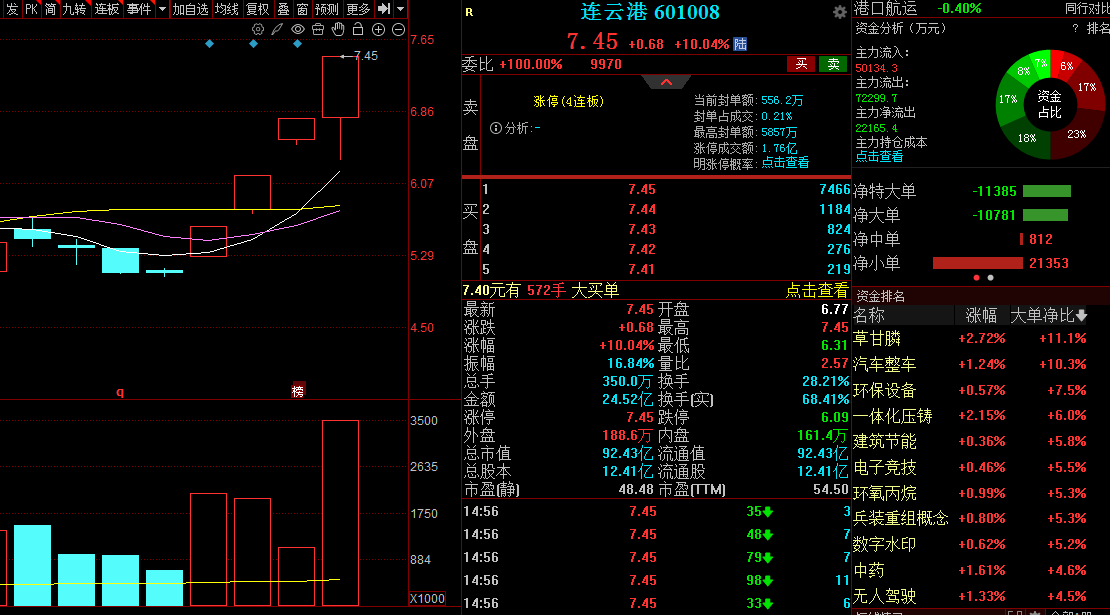The image size is (1110, 615).
Task: Click the analysis info icon beside 分析
Action: point(496,128)
